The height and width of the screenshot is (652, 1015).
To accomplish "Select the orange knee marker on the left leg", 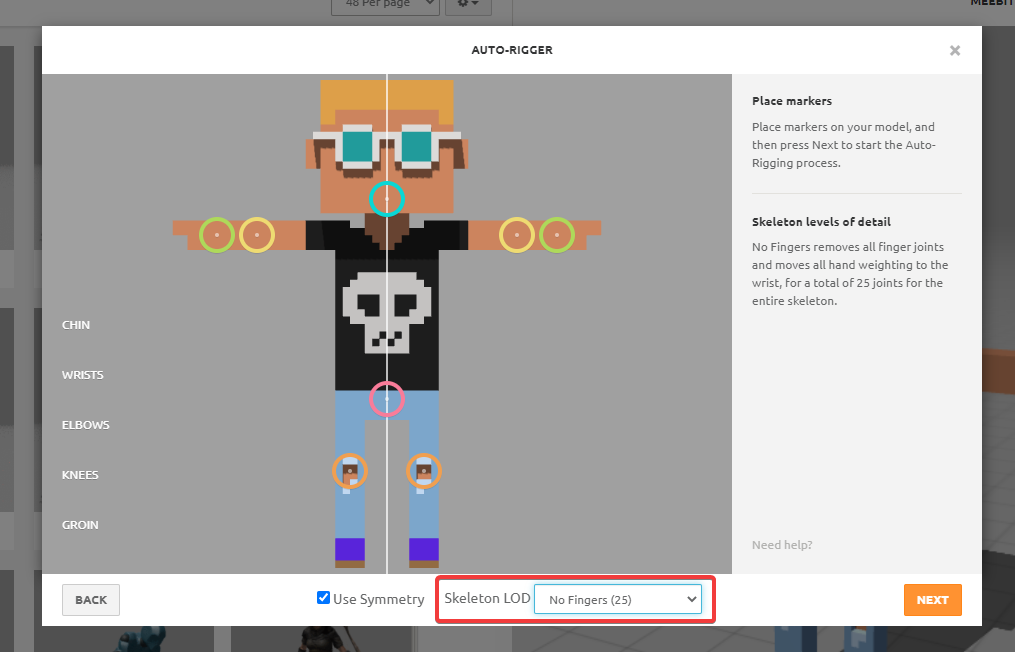I will pos(349,470).
